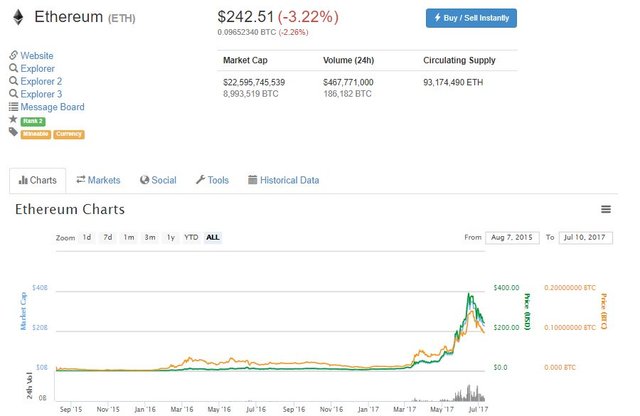The image size is (640, 416).
Task: Set chart zoom to 1d
Action: click(x=87, y=237)
